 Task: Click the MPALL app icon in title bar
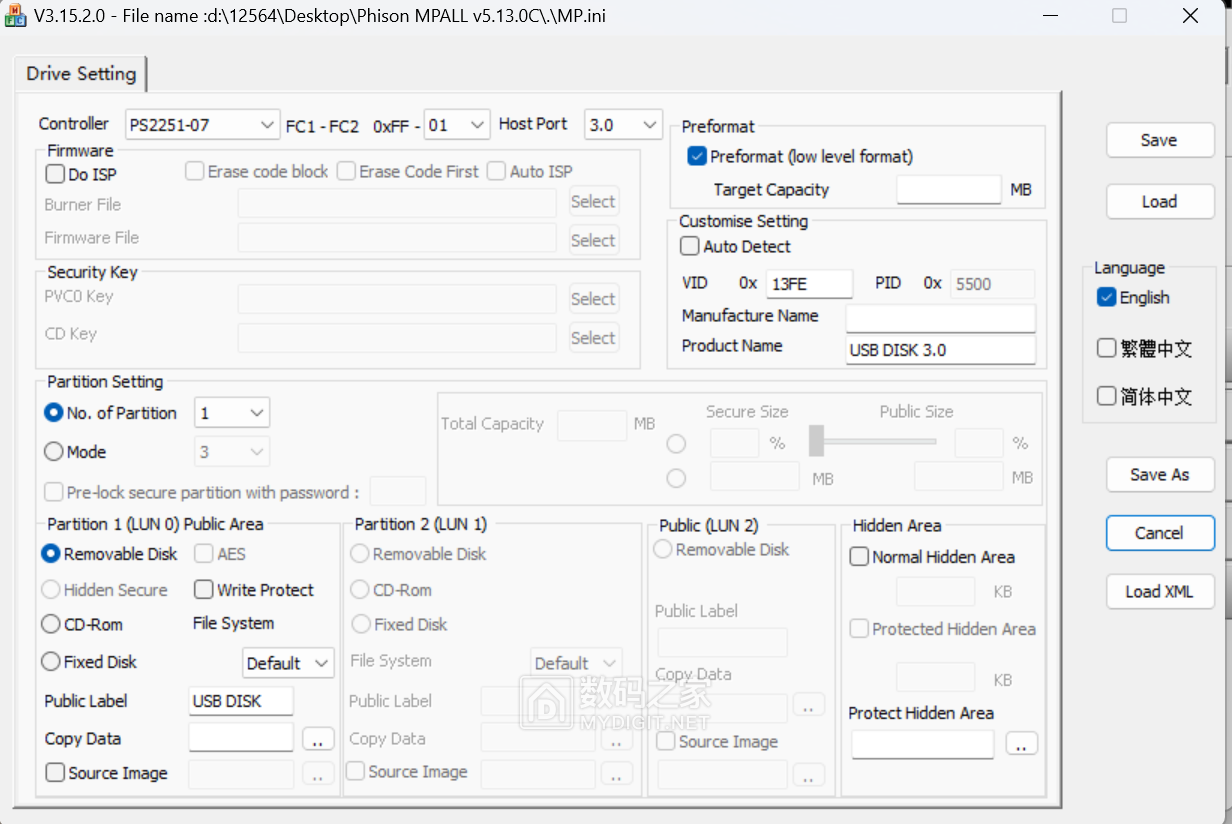[x=16, y=16]
